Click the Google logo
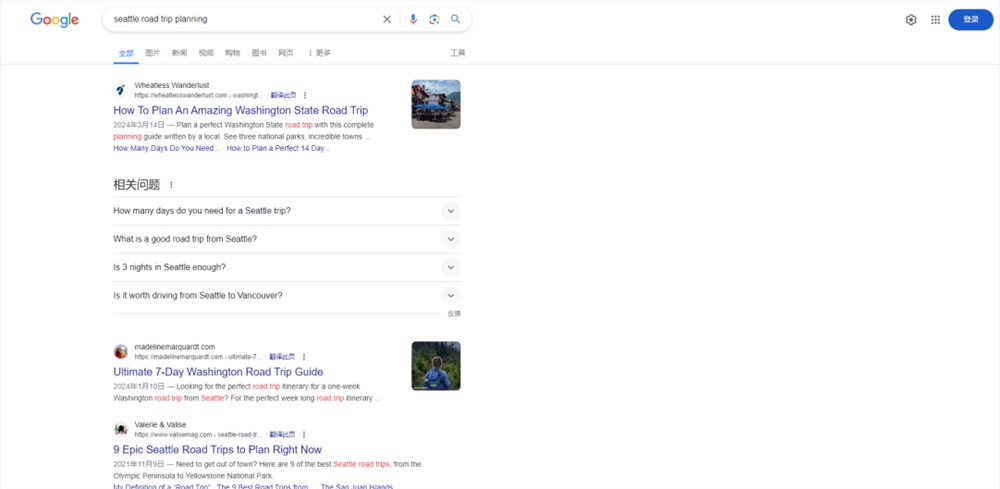The width and height of the screenshot is (1000, 489). pyautogui.click(x=54, y=20)
